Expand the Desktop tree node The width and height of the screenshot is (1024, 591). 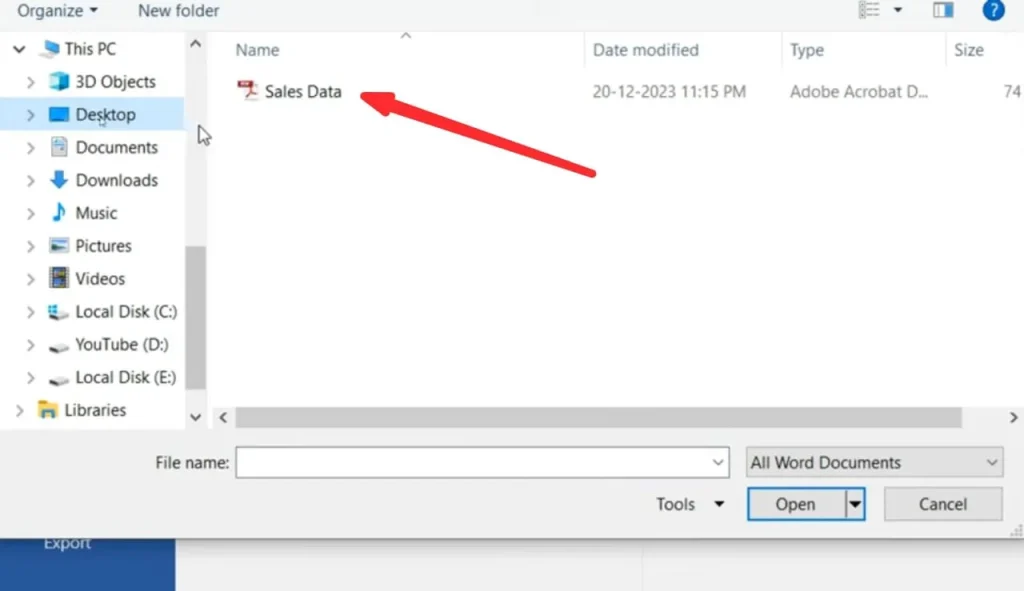point(30,115)
